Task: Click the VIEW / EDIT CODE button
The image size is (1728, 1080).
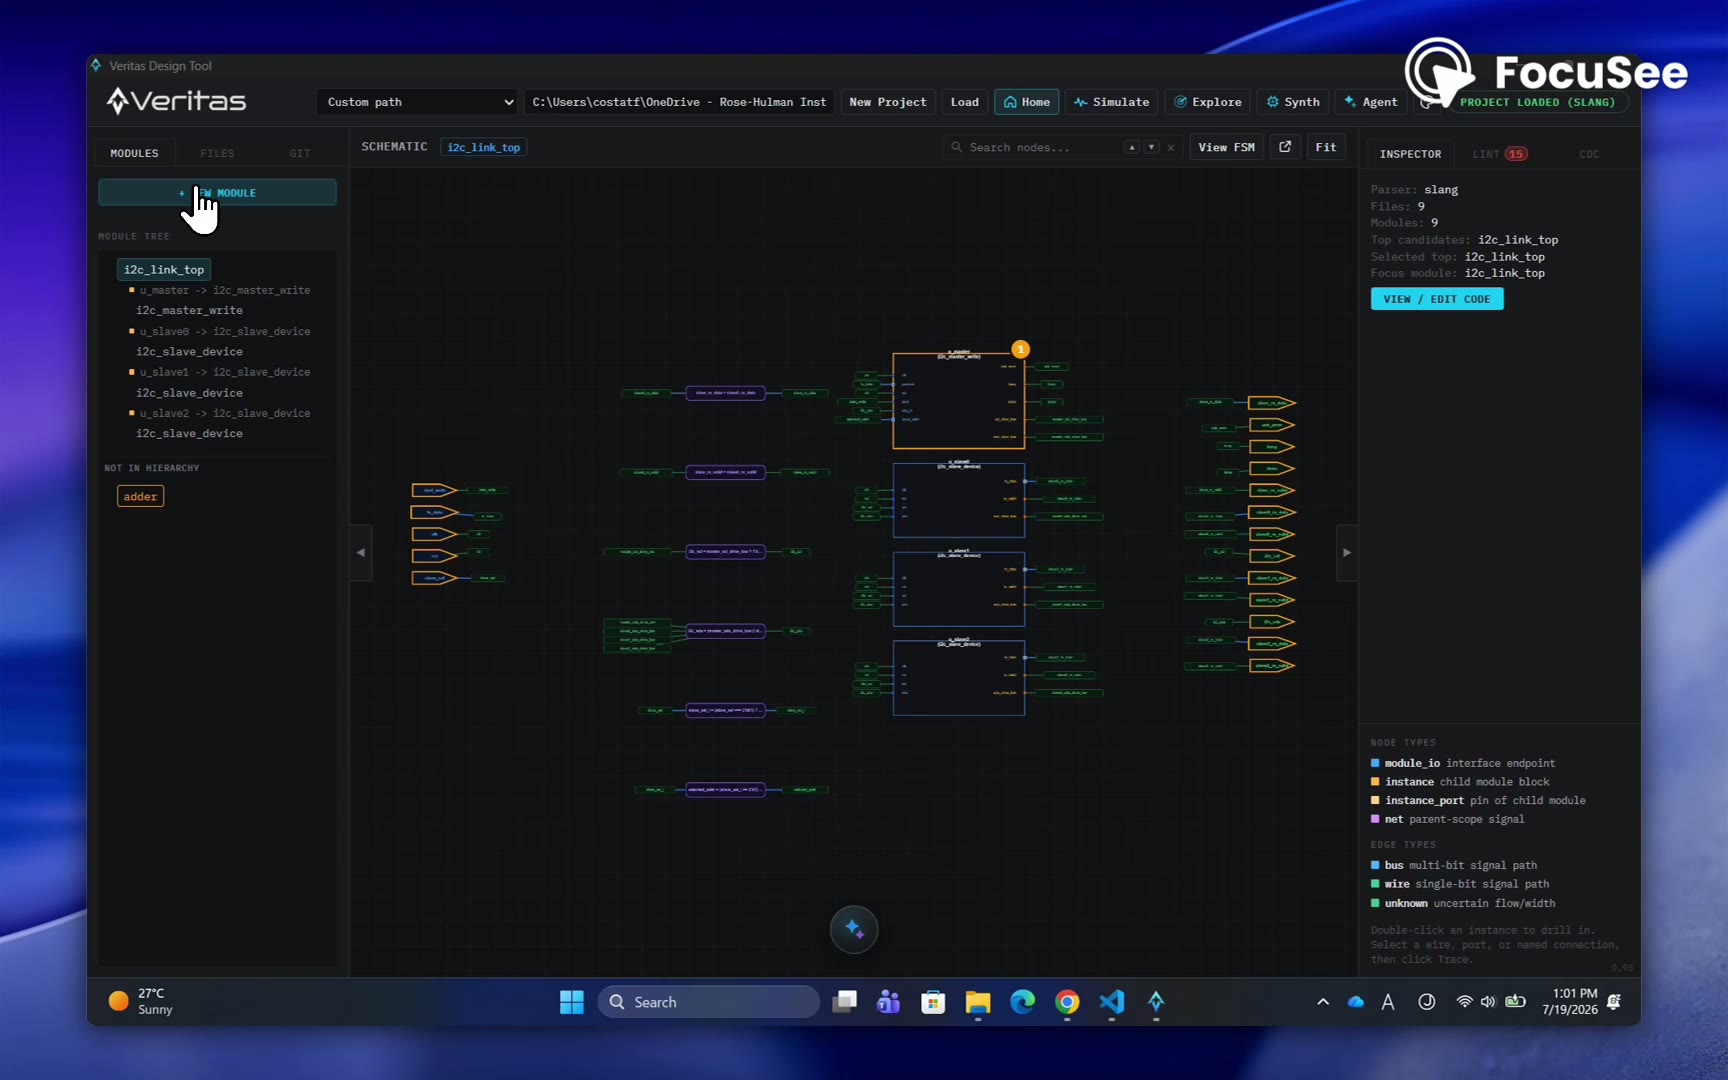Action: (1436, 299)
